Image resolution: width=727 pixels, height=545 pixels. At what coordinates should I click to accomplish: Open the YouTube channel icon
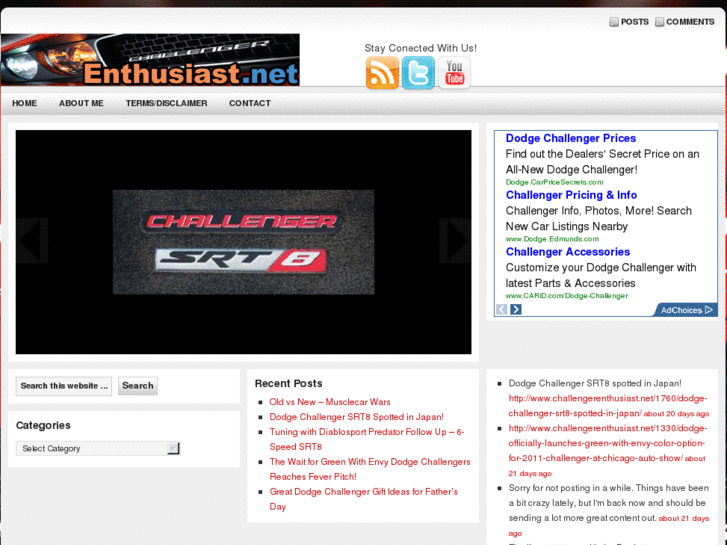454,73
